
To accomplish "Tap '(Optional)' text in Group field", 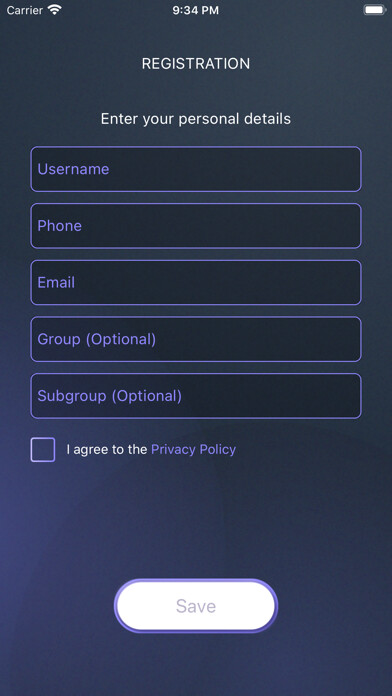I will [x=121, y=340].
